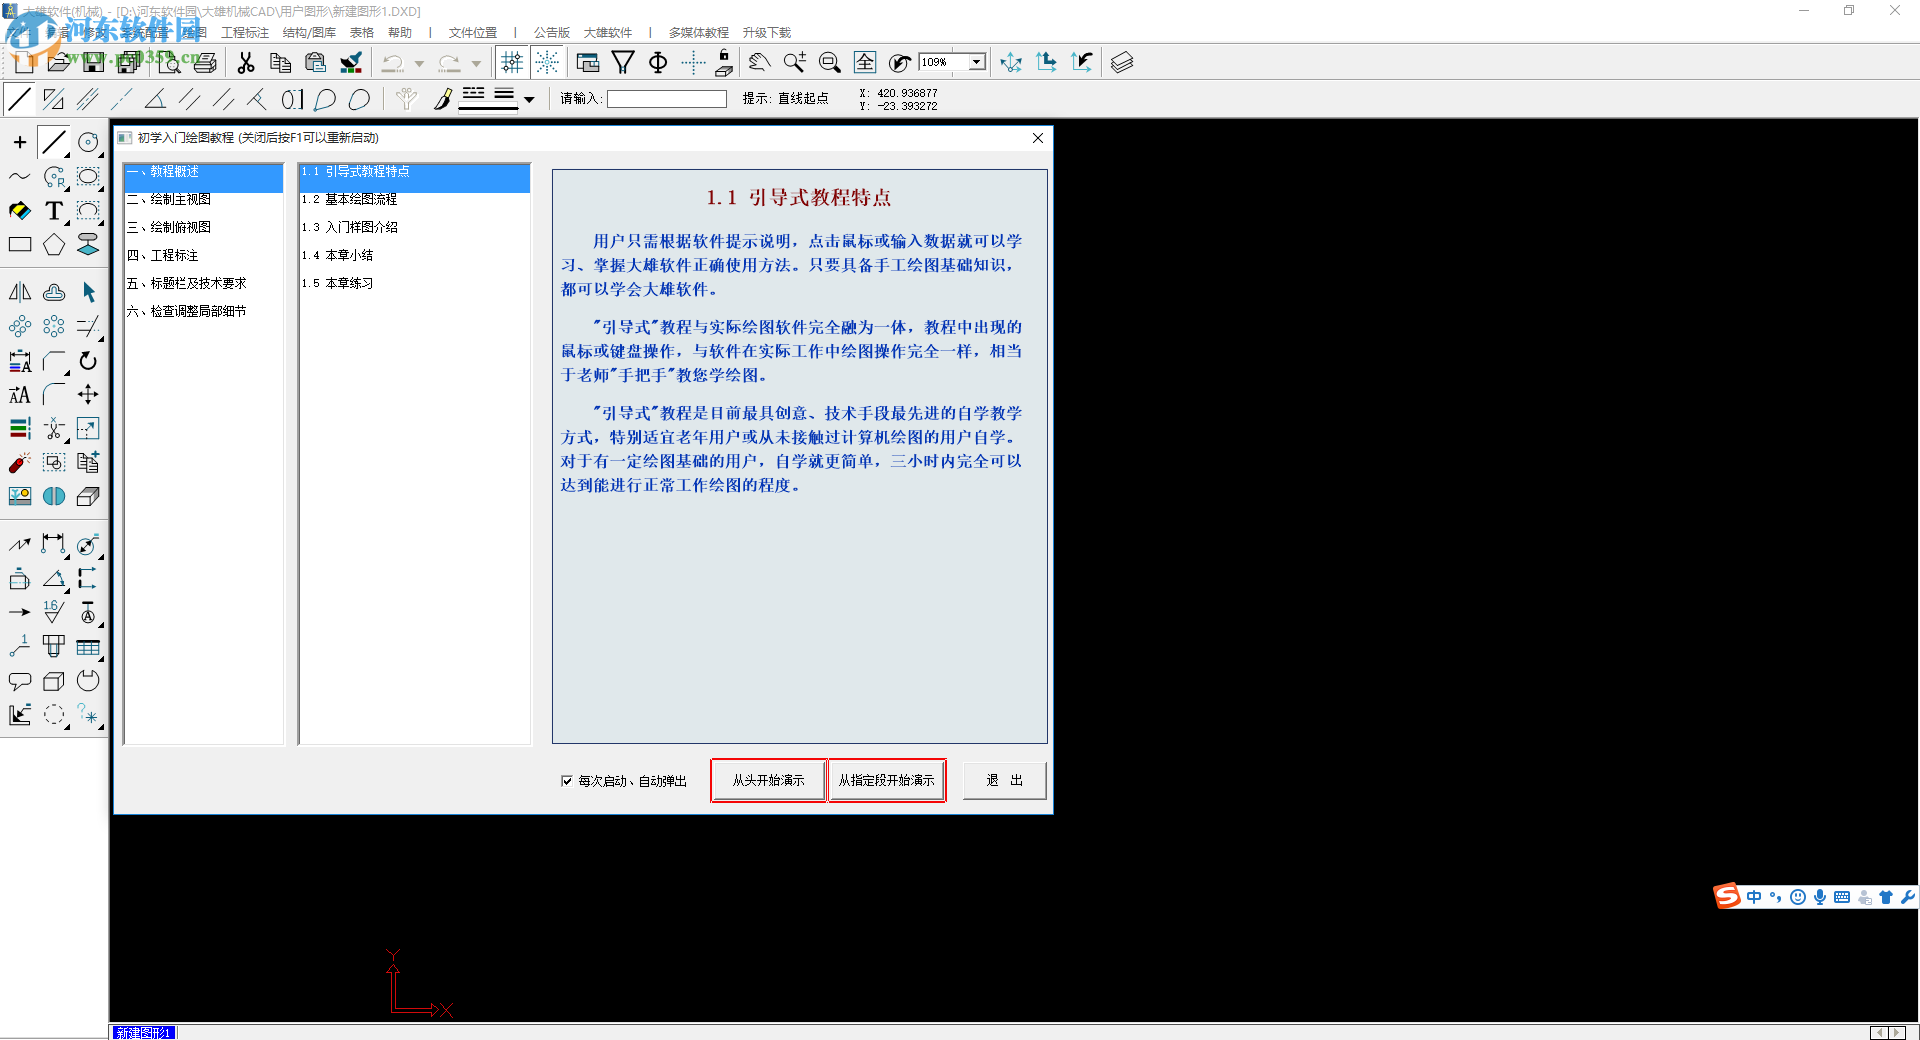This screenshot has width=1920, height=1040.
Task: Select the Circle drawing tool
Action: coord(88,142)
